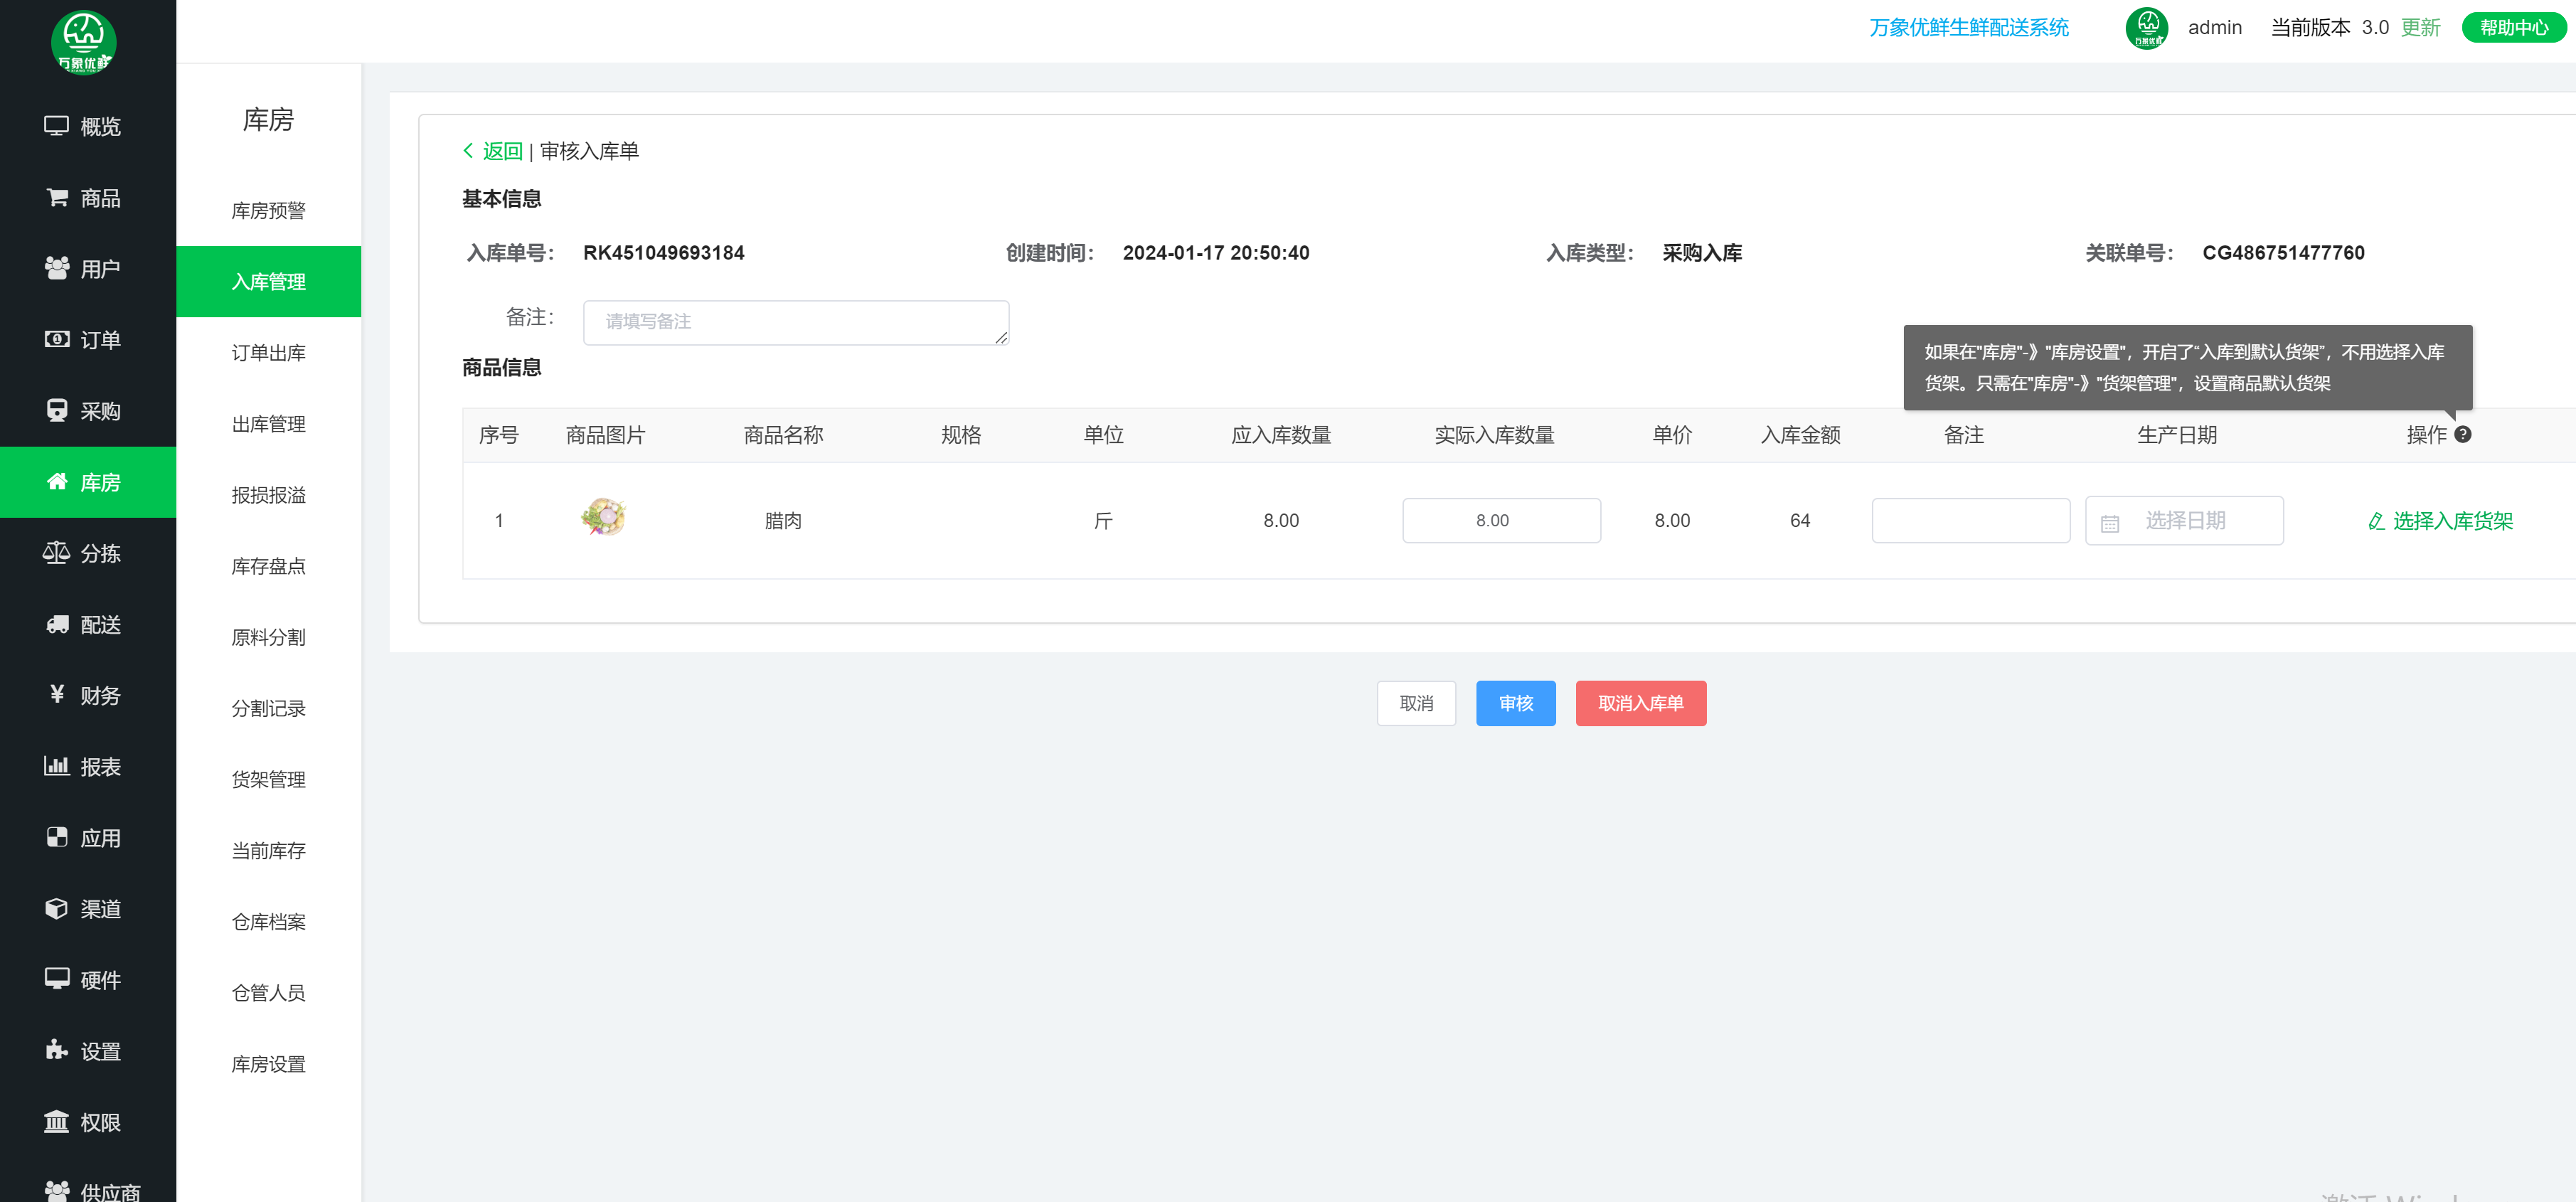Image resolution: width=2576 pixels, height=1202 pixels.
Task: Open 订单 via its money icon
Action: tap(57, 339)
